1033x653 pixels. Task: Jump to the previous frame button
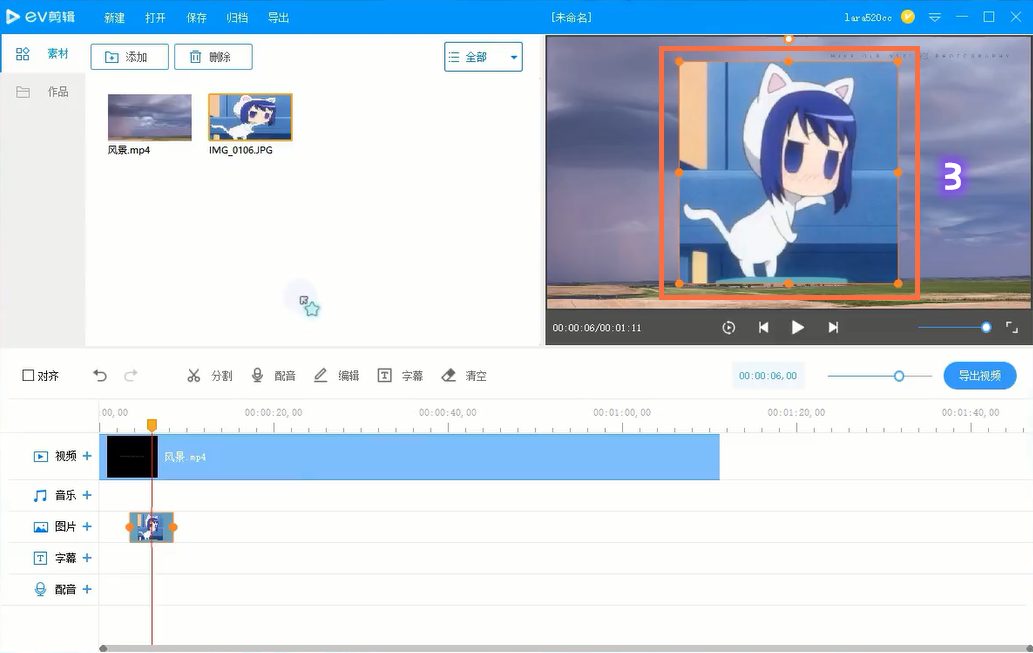[x=763, y=327]
